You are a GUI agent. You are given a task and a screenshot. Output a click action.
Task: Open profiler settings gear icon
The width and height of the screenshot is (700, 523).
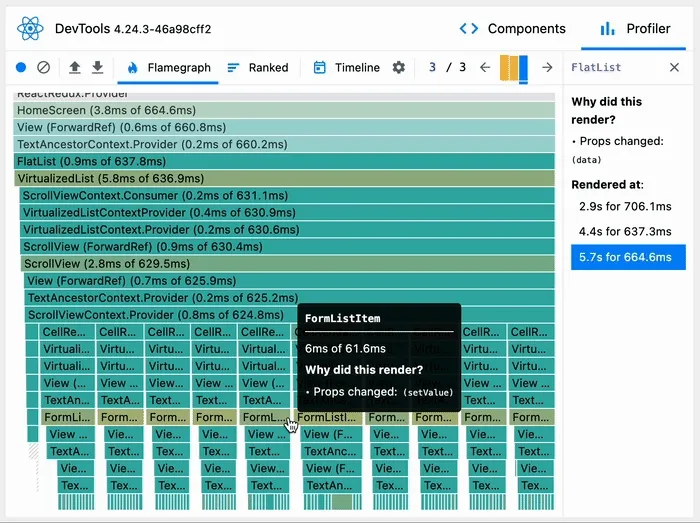click(399, 67)
